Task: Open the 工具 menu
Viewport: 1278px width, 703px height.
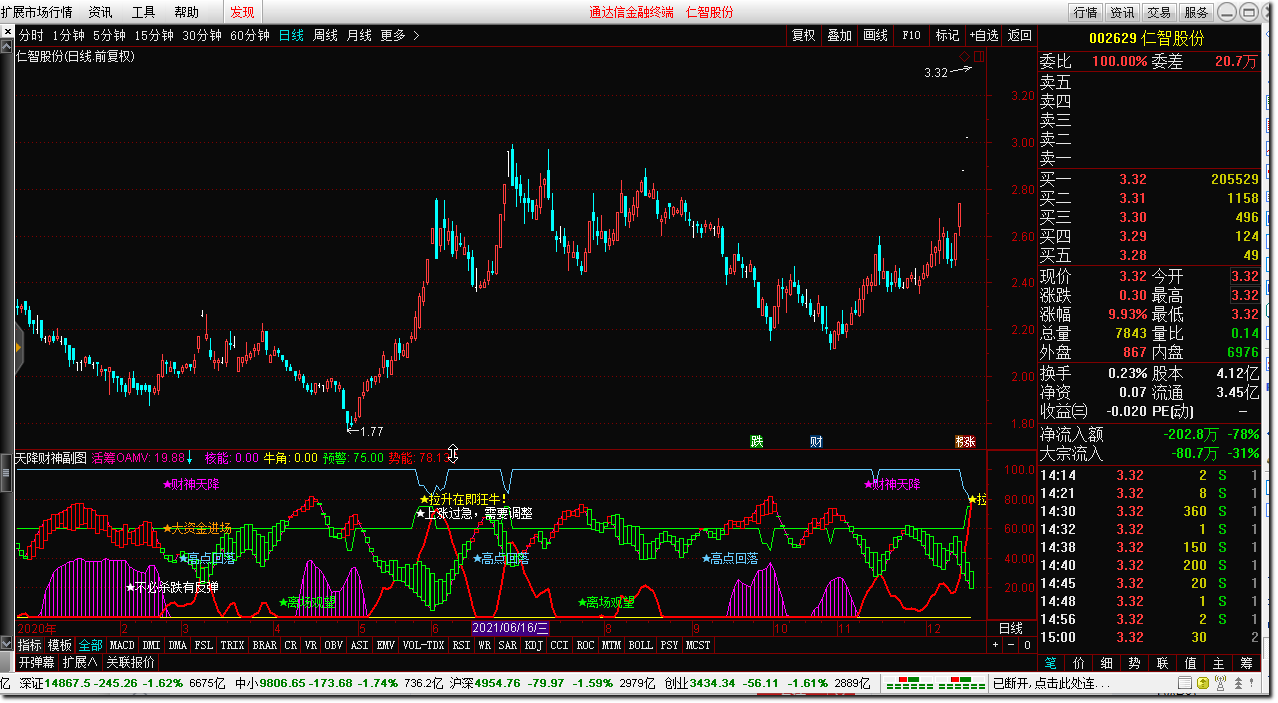Action: 143,12
